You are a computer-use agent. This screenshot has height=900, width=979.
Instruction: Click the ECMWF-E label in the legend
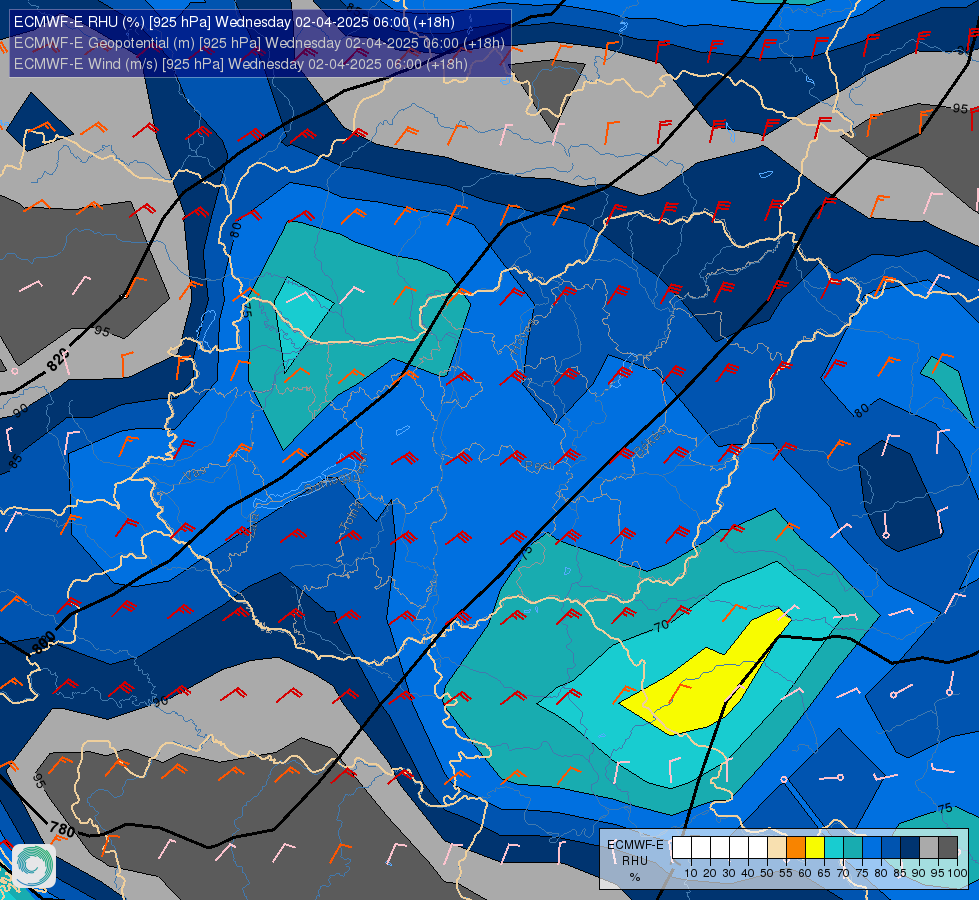click(x=636, y=845)
